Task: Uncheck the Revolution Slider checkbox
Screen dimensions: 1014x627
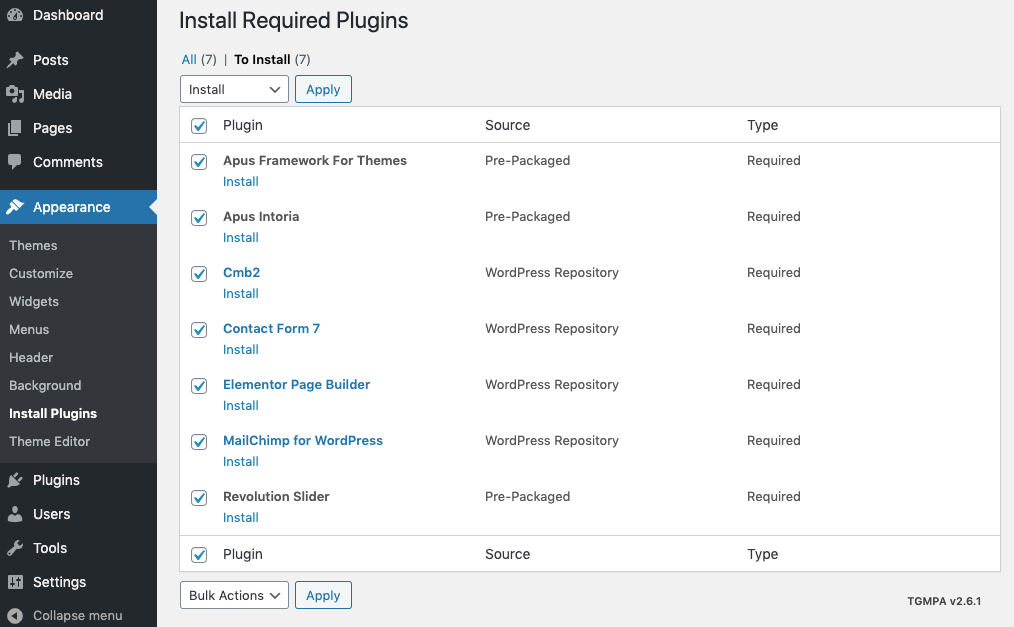Action: [x=199, y=497]
